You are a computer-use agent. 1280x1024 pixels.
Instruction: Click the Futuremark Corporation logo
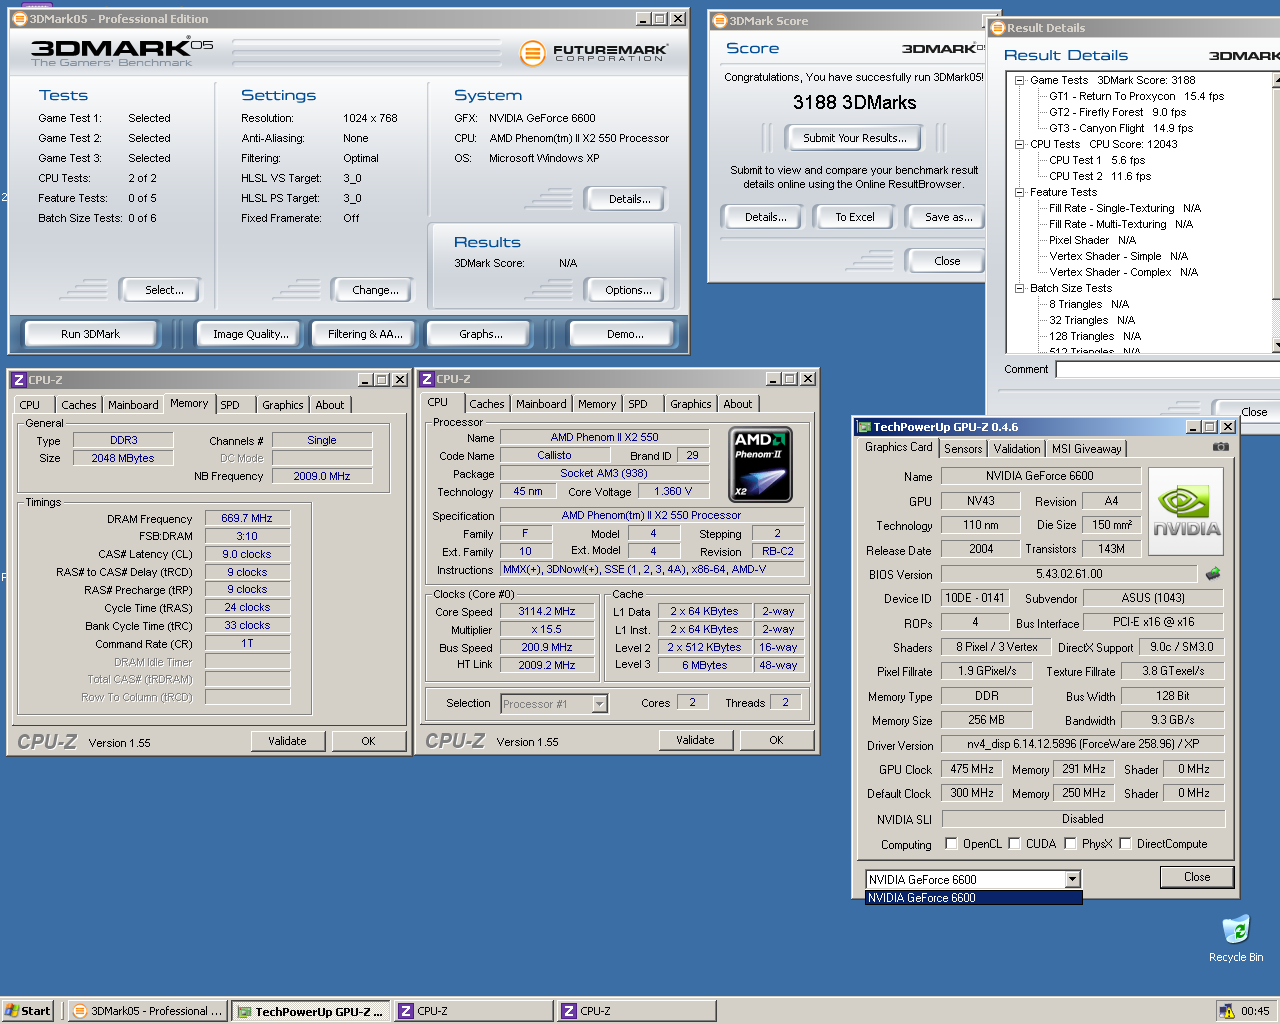[595, 53]
